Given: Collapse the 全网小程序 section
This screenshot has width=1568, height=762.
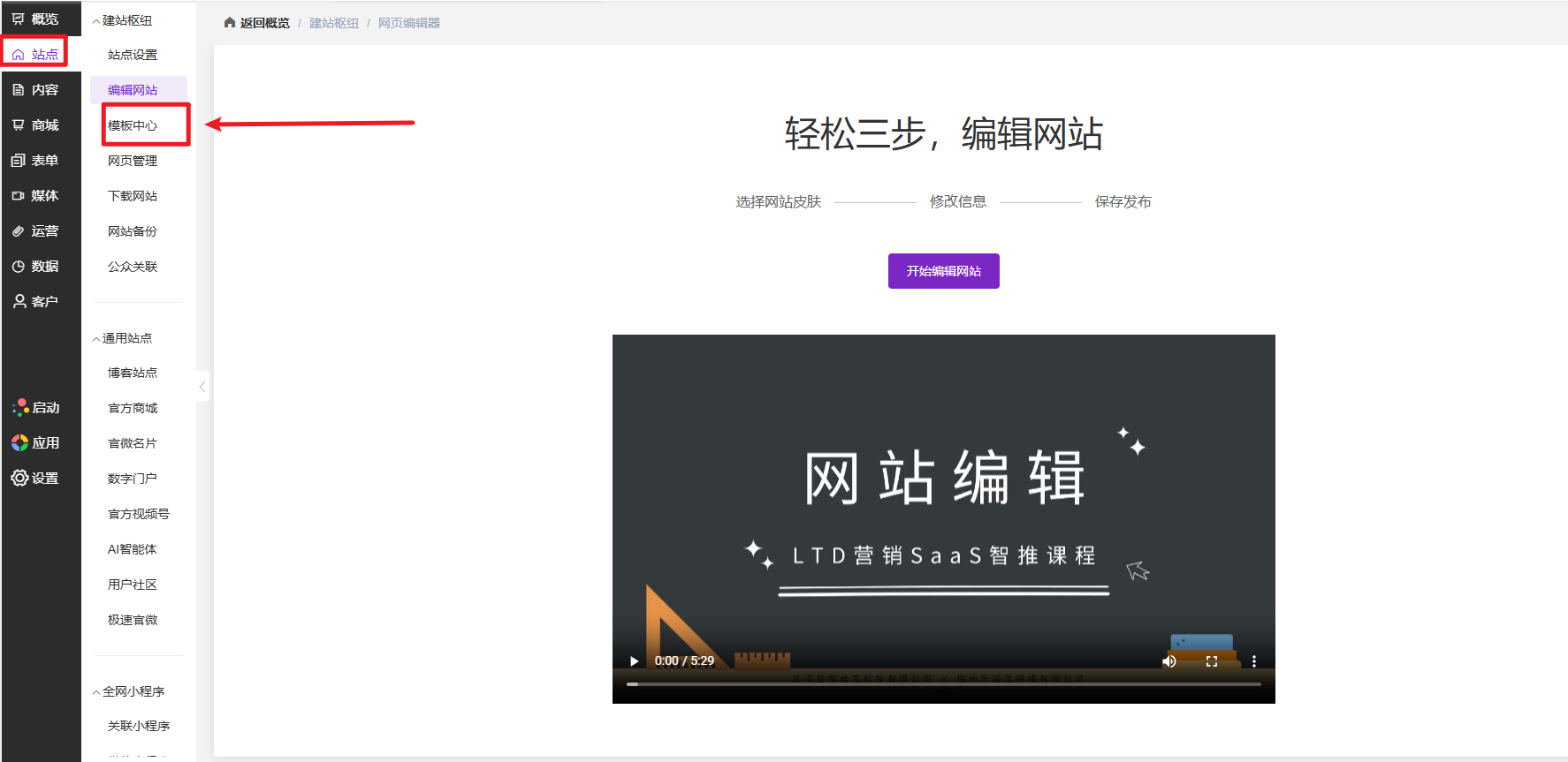Looking at the screenshot, I should click(x=97, y=692).
